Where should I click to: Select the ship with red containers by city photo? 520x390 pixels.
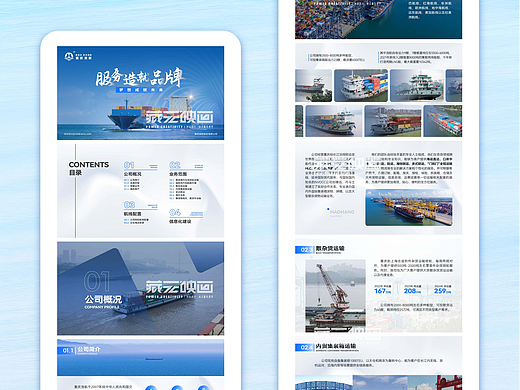coord(393,121)
